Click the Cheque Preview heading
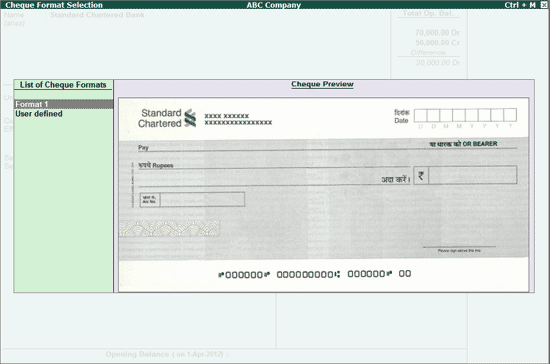 point(322,84)
